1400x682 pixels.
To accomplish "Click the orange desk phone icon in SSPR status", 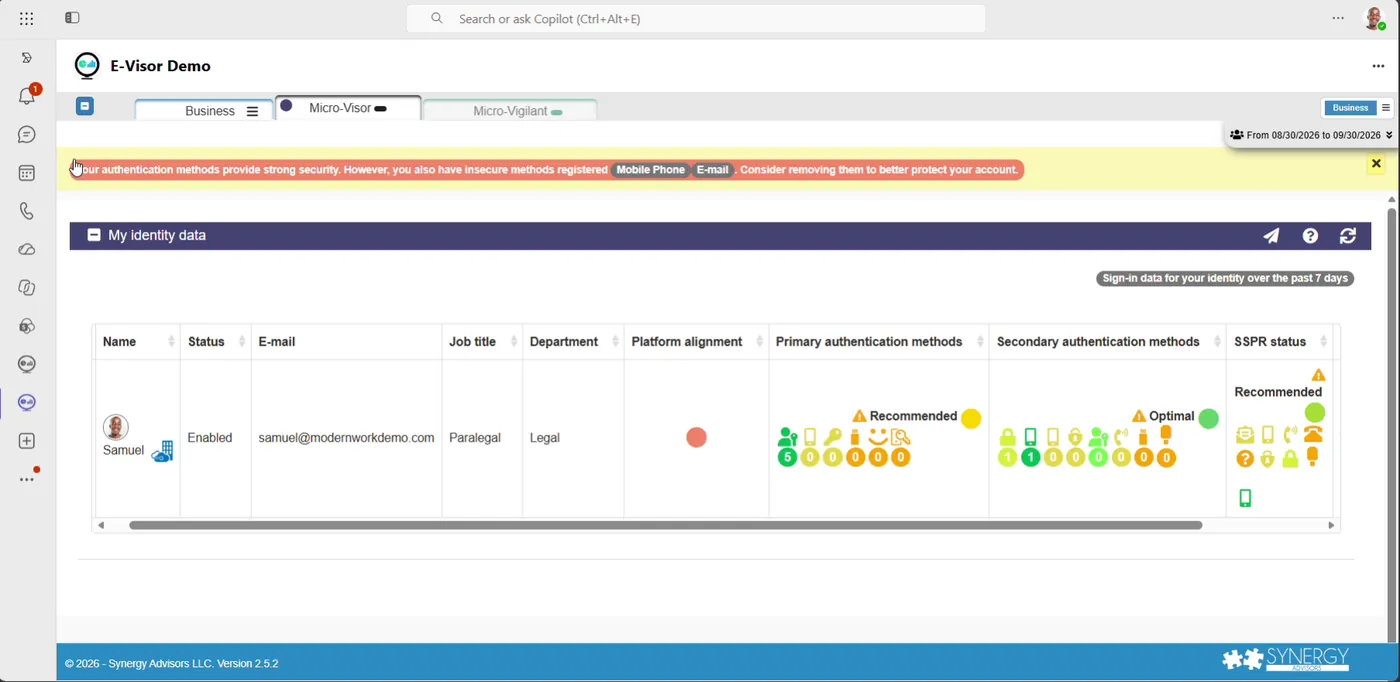I will tap(1313, 434).
